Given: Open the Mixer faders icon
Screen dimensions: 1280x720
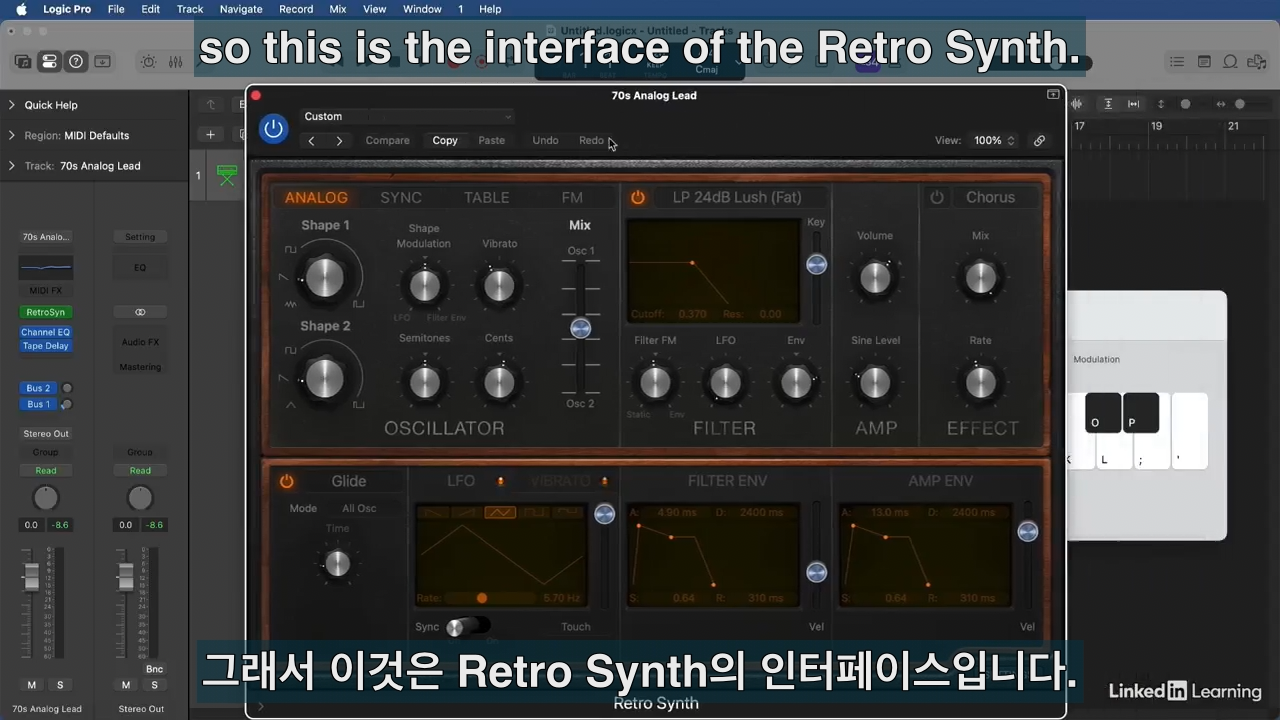Looking at the screenshot, I should pos(175,62).
